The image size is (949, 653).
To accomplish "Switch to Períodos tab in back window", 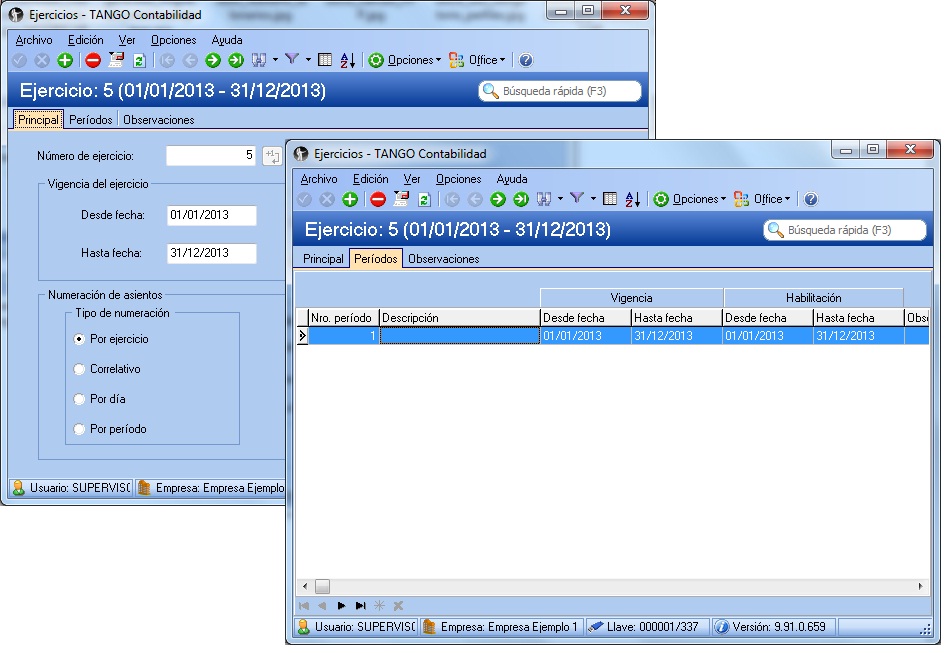I will click(91, 120).
